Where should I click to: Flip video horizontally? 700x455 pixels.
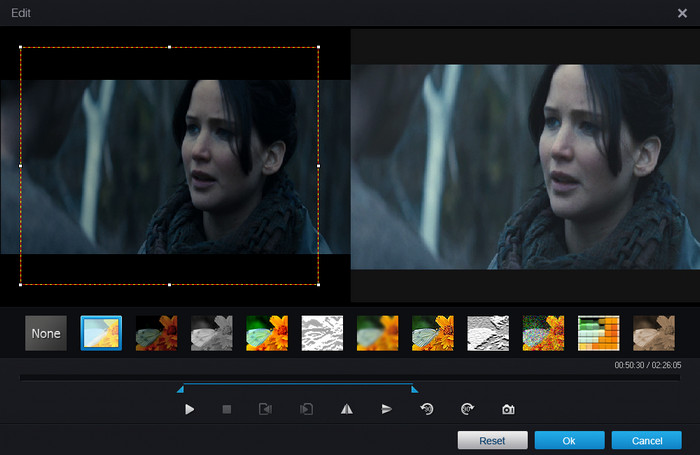(x=347, y=409)
